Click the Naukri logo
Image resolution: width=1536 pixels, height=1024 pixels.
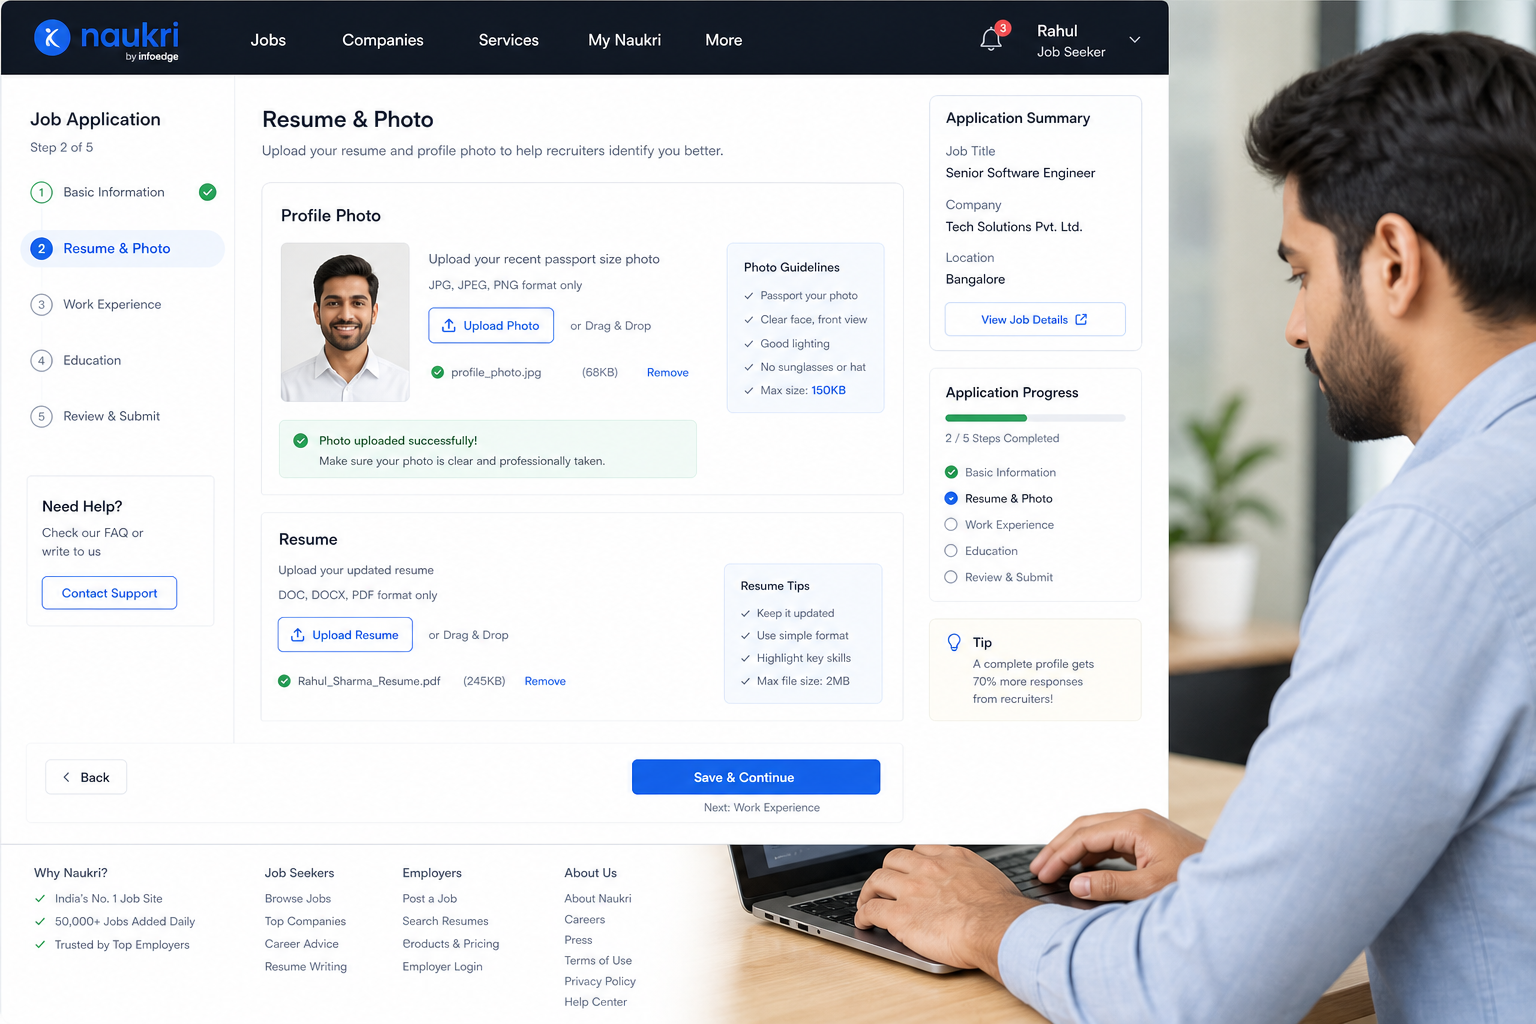pyautogui.click(x=106, y=39)
